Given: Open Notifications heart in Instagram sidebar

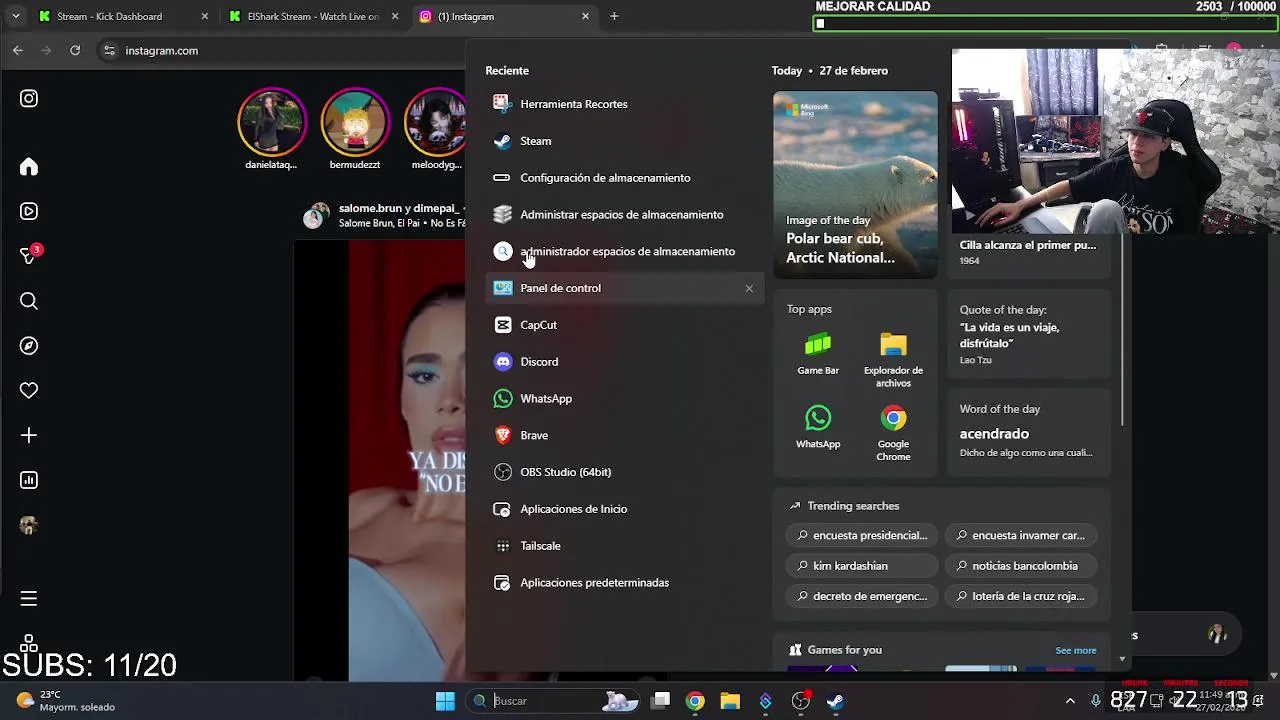Looking at the screenshot, I should click(29, 391).
